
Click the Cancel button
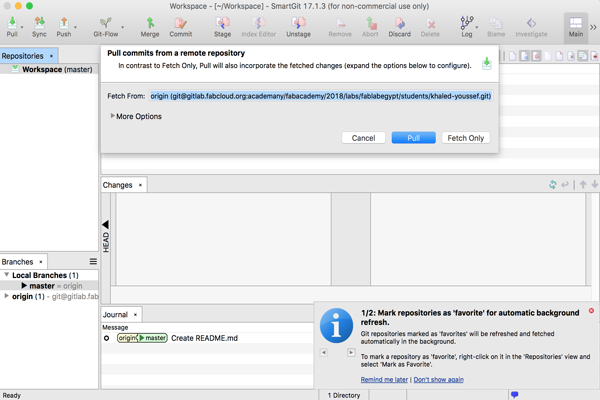(363, 138)
